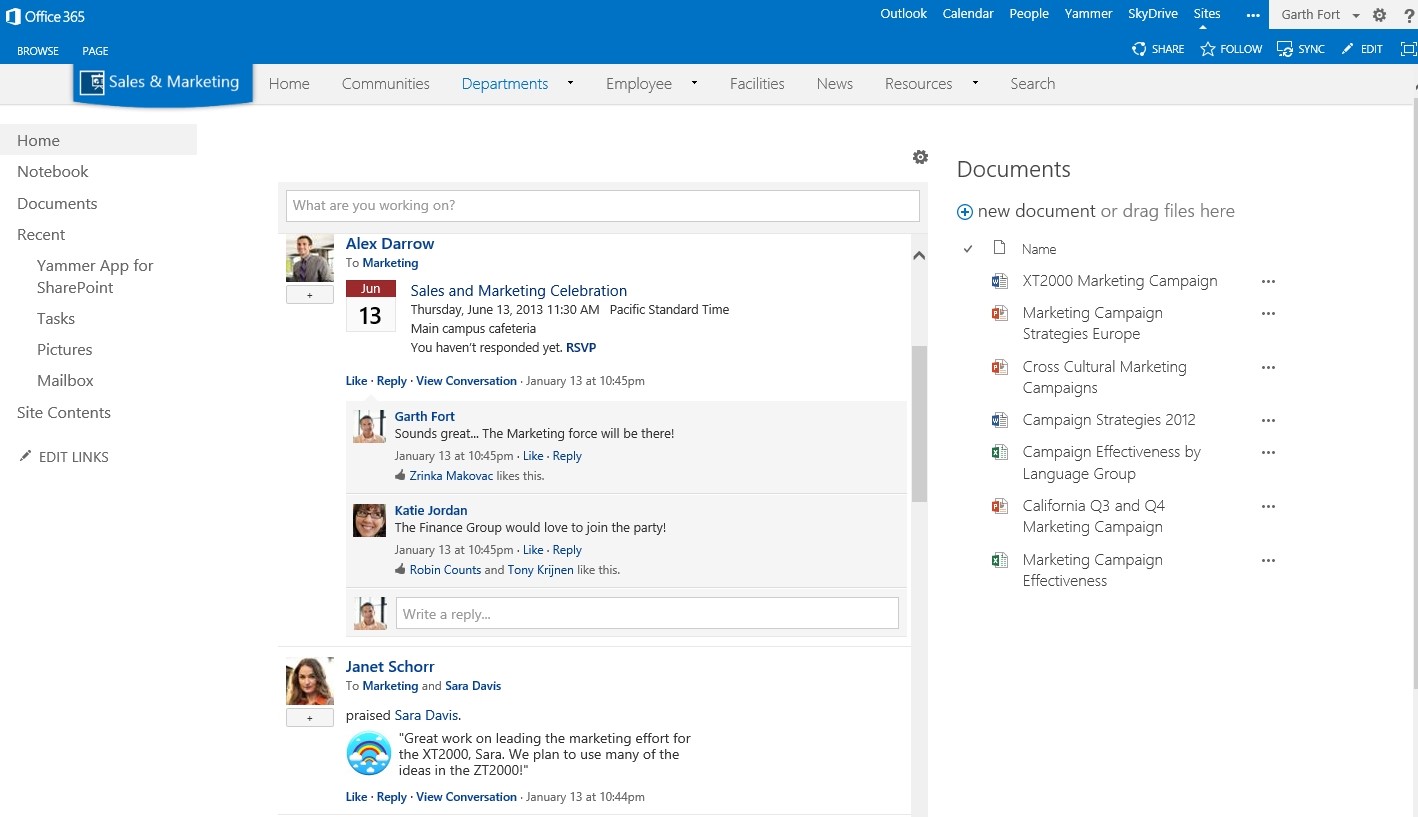Open the newsfeed settings gear icon
This screenshot has height=817, width=1418.
coord(920,157)
